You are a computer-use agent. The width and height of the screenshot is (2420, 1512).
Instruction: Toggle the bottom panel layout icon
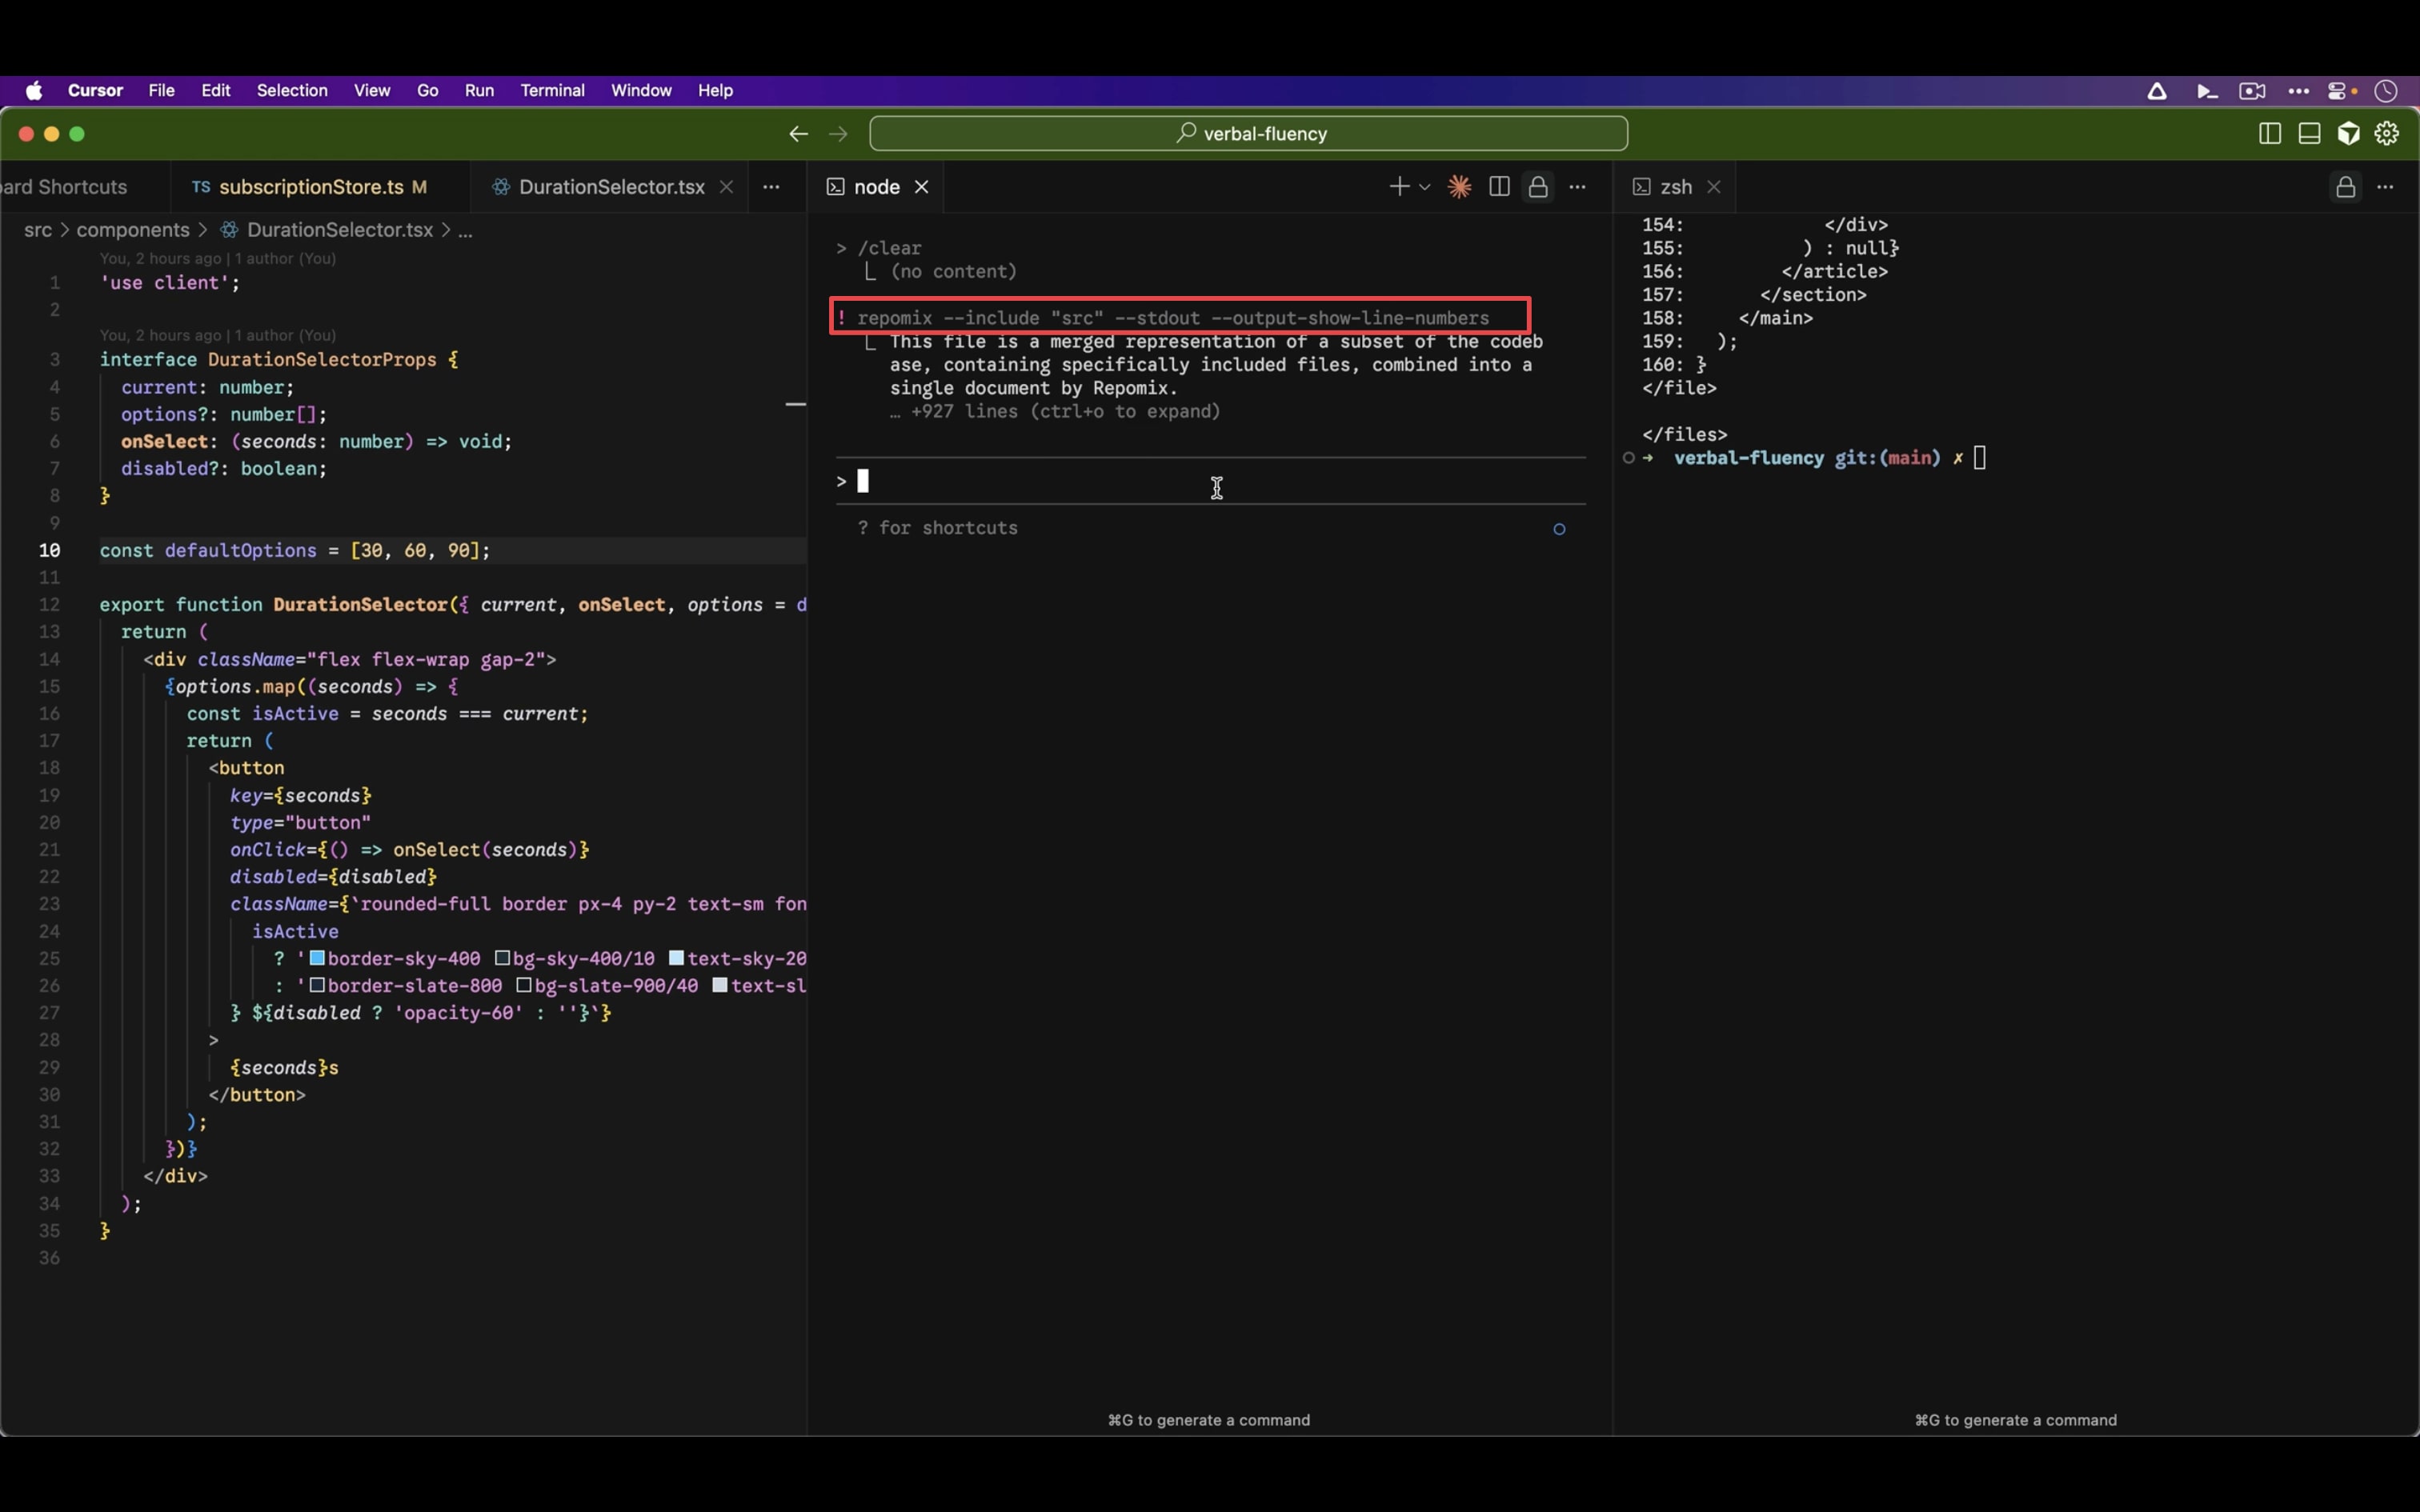2309,134
